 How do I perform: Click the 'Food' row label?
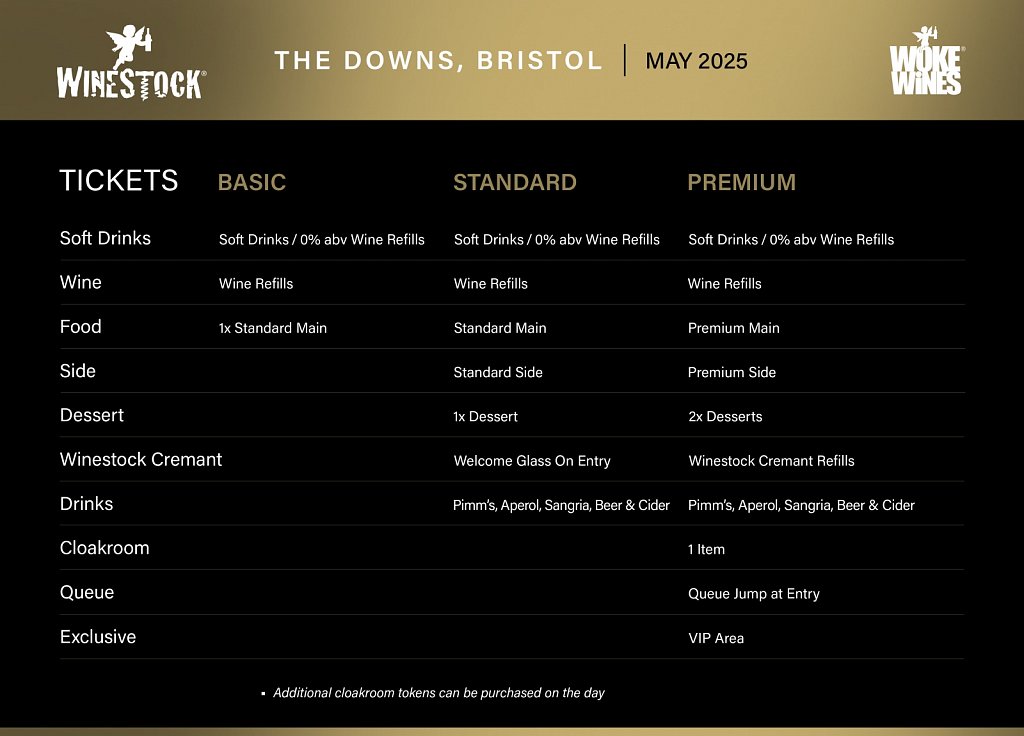point(80,327)
